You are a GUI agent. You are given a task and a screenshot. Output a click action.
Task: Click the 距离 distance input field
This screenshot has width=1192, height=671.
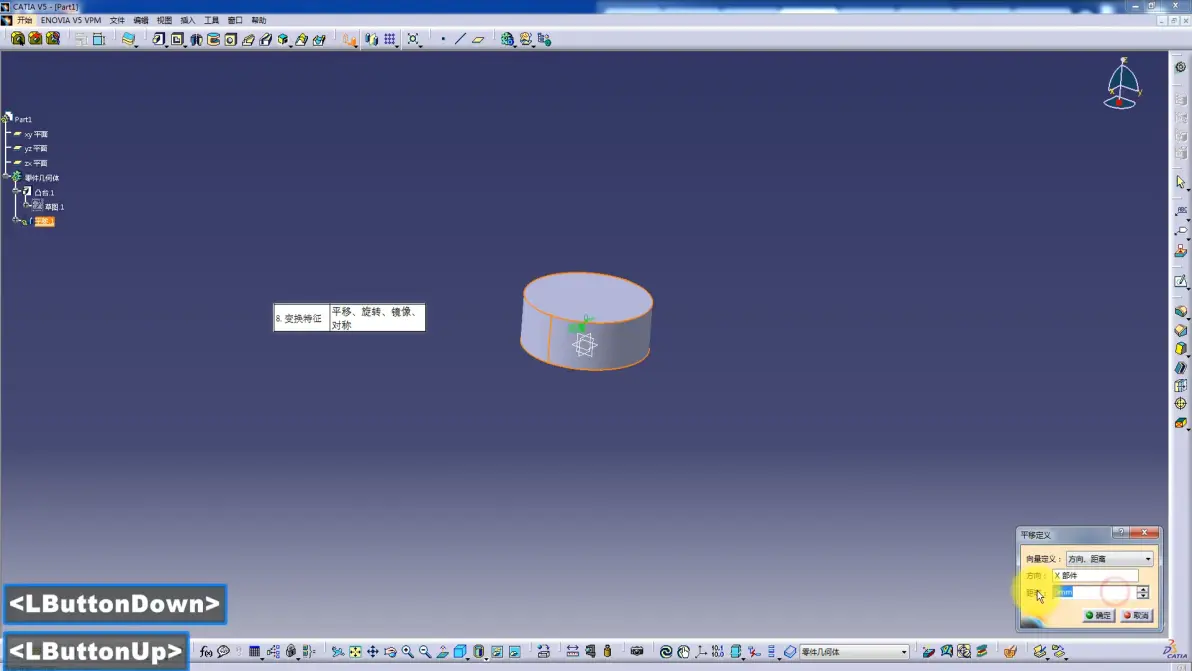click(1094, 592)
